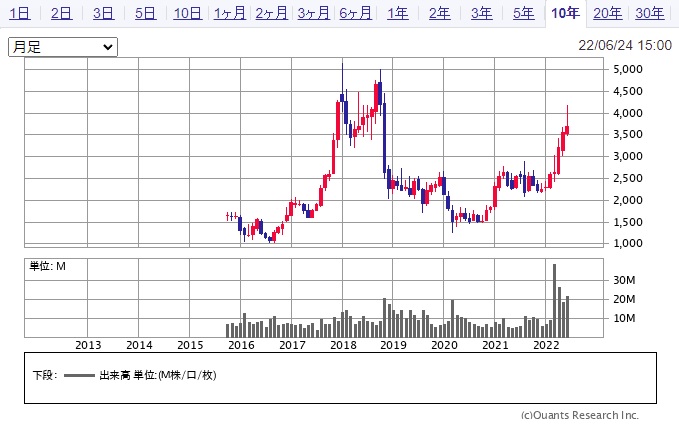
Task: Click the 2,500 price axis label
Action: (627, 178)
